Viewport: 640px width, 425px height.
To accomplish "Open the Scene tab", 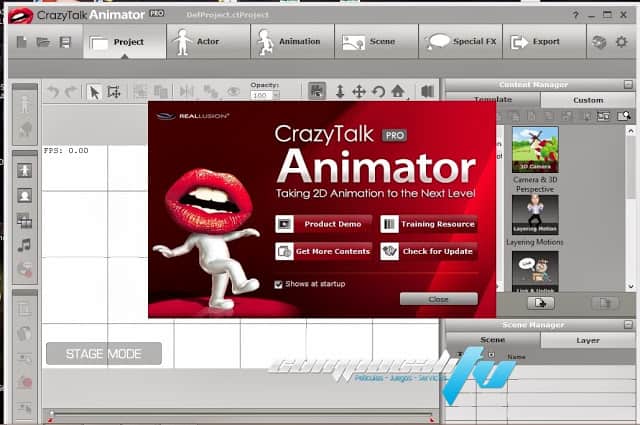I will [376, 42].
